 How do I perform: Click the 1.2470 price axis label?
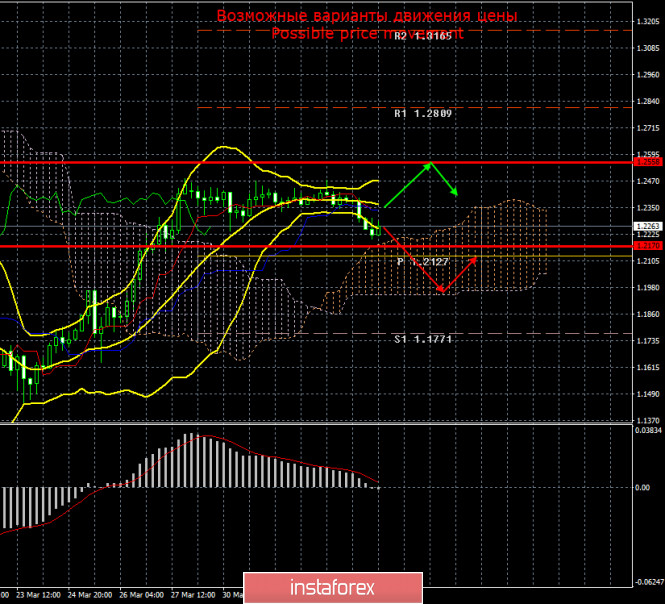pos(648,181)
